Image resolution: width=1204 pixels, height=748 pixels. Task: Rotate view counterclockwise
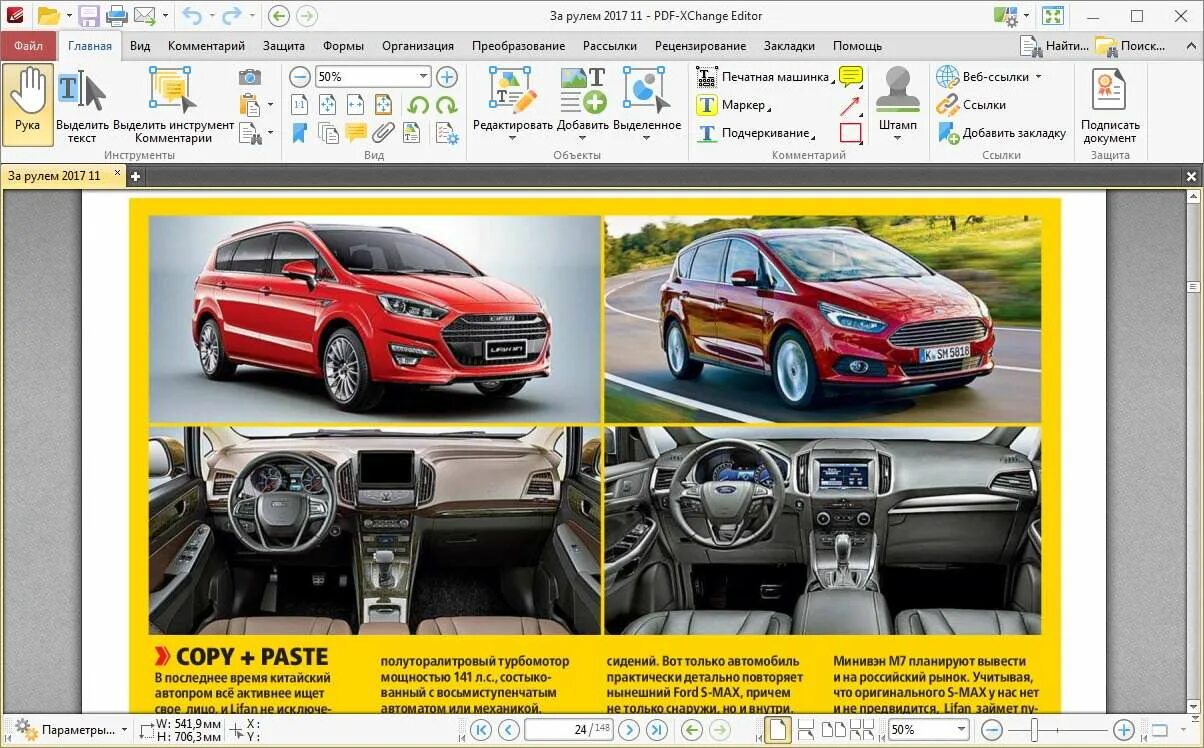418,105
